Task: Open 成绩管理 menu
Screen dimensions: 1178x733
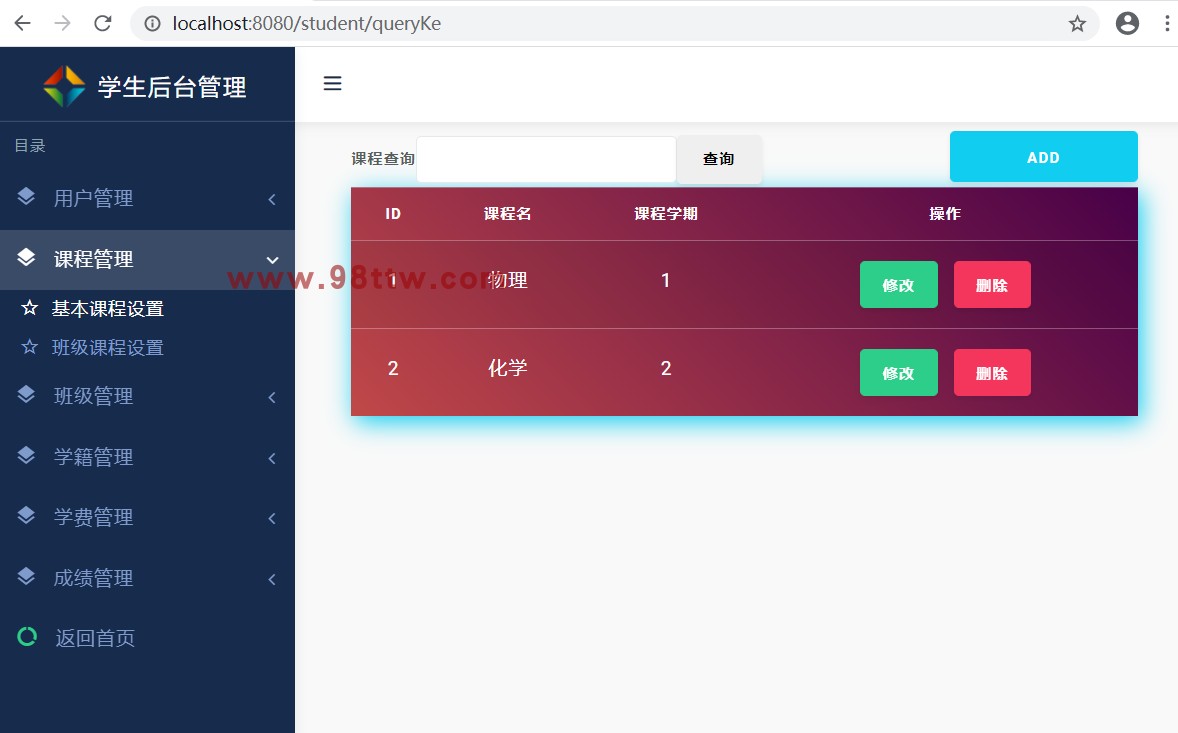Action: pos(147,578)
